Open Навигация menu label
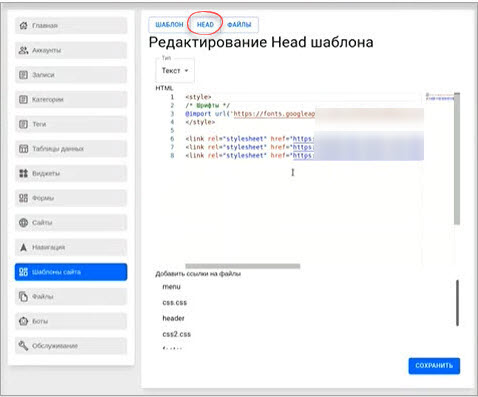The height and width of the screenshot is (397, 478). pyautogui.click(x=49, y=247)
